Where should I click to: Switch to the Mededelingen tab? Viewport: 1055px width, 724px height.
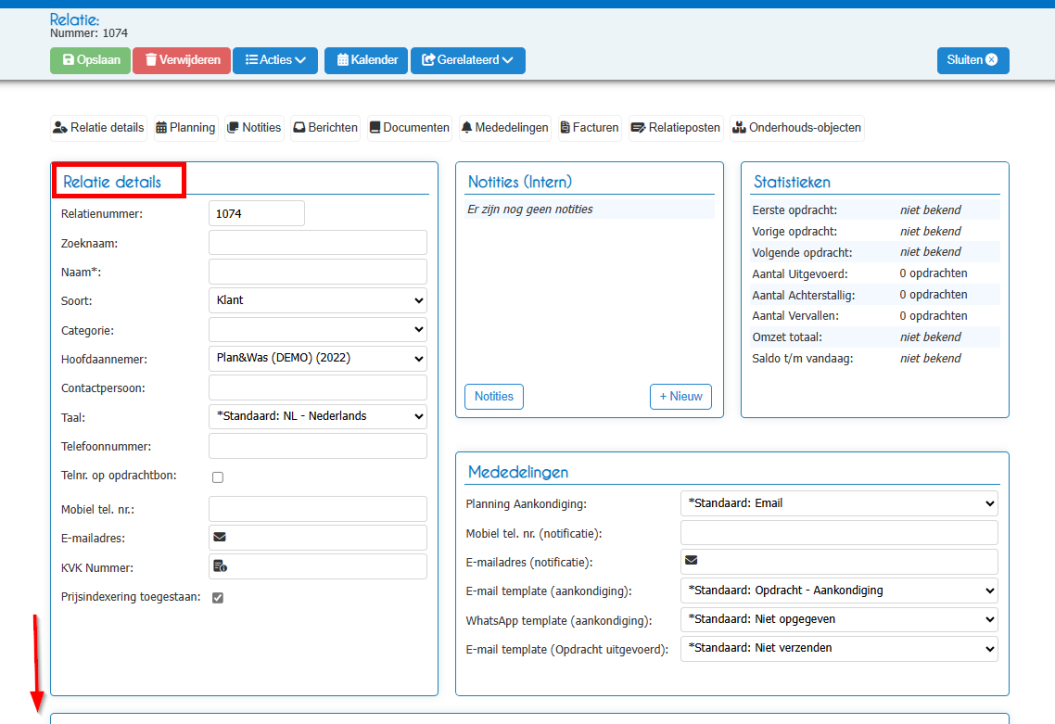click(x=505, y=128)
